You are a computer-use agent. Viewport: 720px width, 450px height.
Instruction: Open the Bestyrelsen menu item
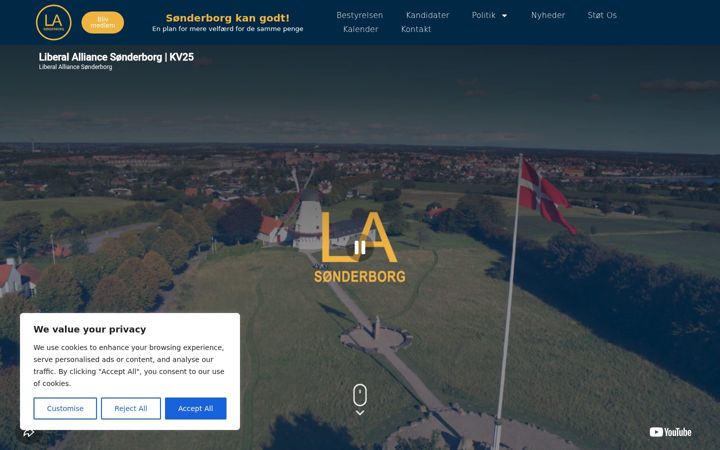coord(360,15)
